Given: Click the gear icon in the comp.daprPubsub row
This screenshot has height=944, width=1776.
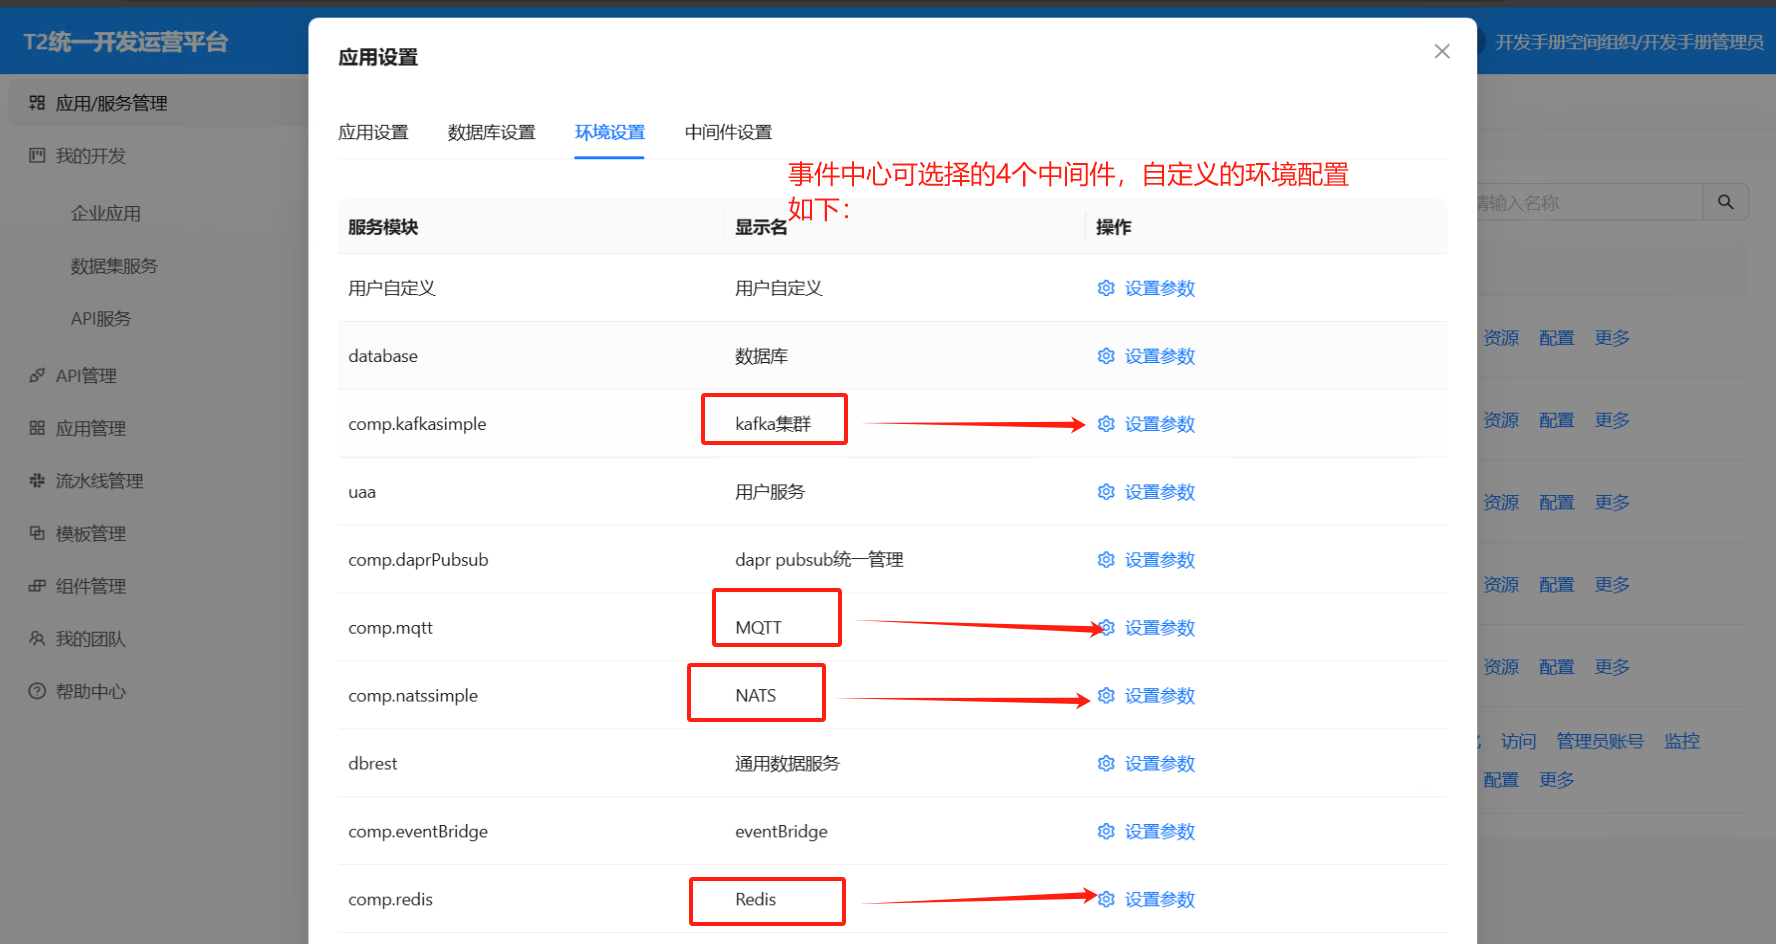Looking at the screenshot, I should pyautogui.click(x=1106, y=560).
